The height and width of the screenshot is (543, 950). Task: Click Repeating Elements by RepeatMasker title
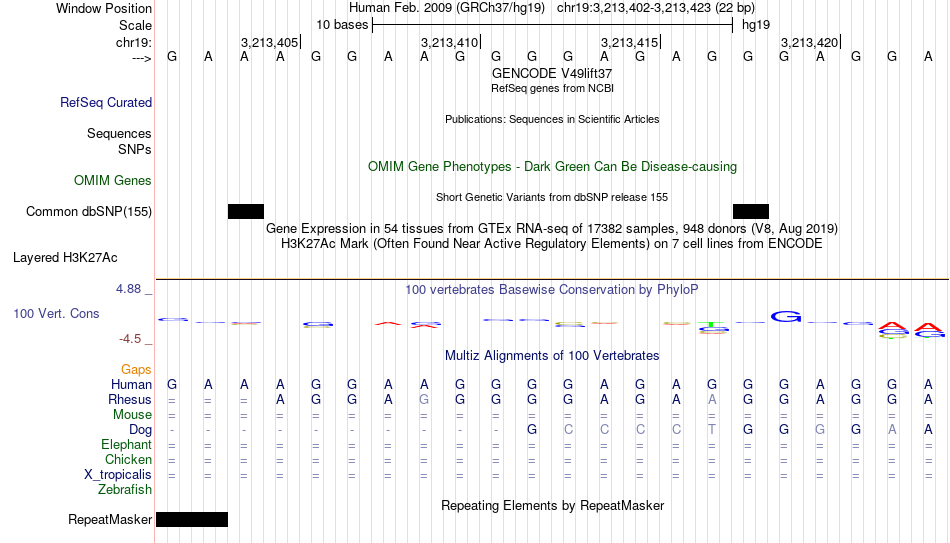(x=552, y=505)
